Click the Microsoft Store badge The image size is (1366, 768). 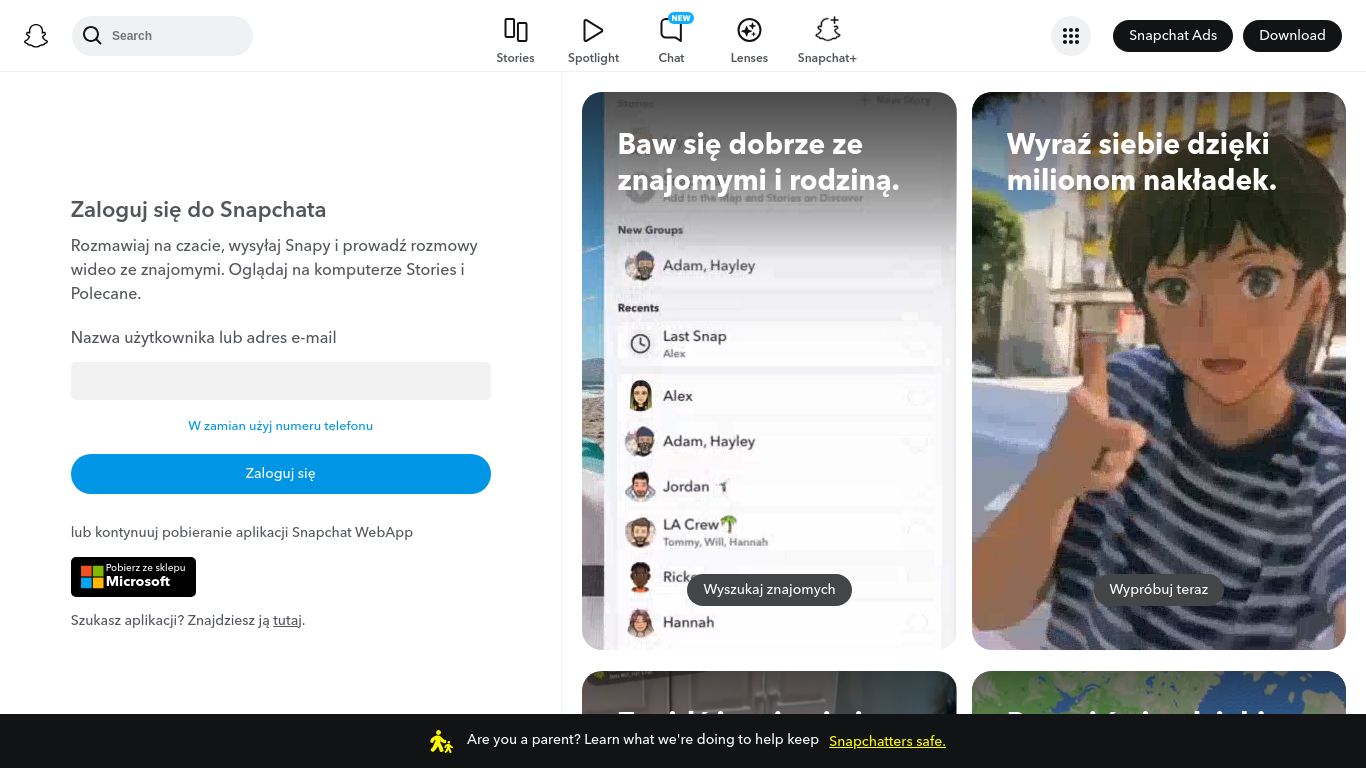click(133, 577)
